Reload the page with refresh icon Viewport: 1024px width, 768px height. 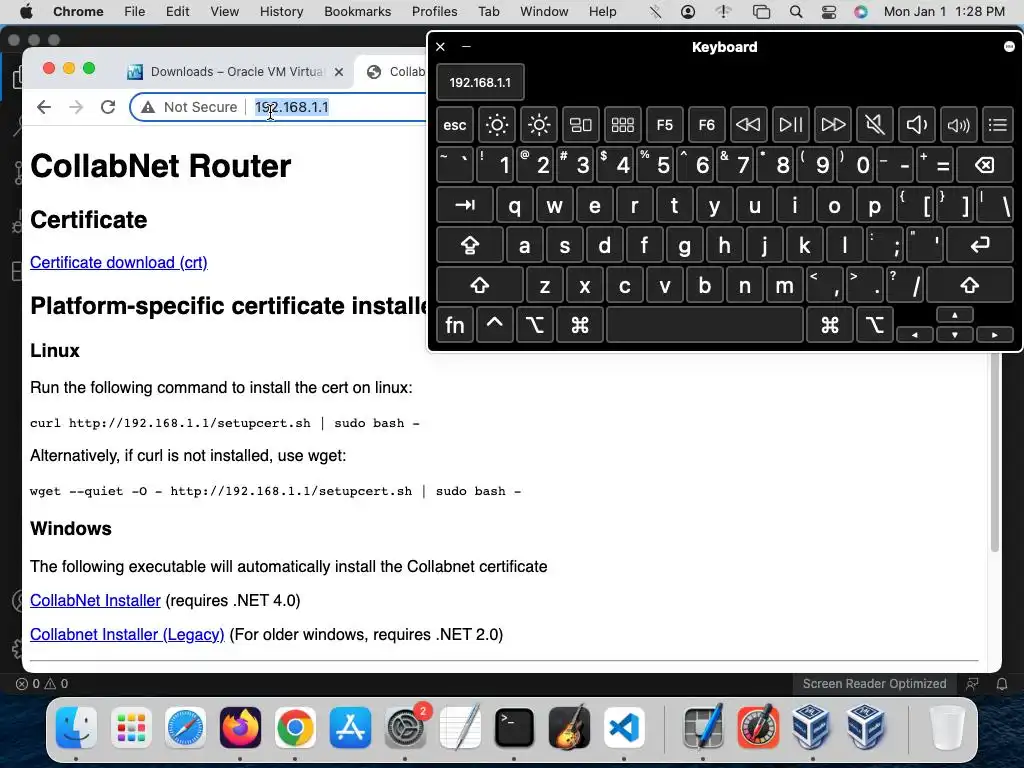point(108,107)
